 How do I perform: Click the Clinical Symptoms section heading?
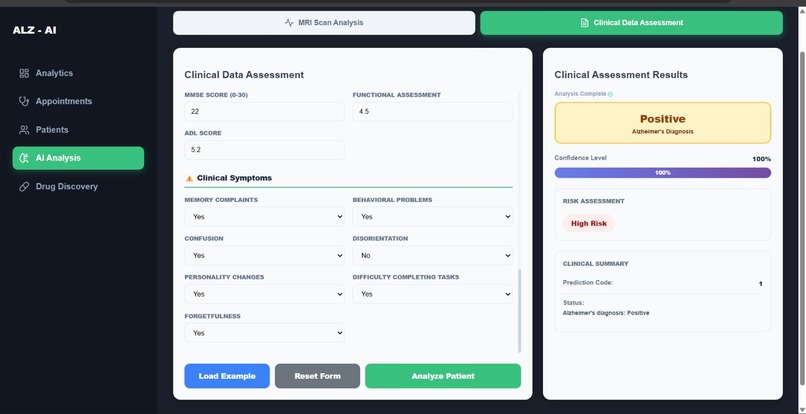tap(234, 178)
